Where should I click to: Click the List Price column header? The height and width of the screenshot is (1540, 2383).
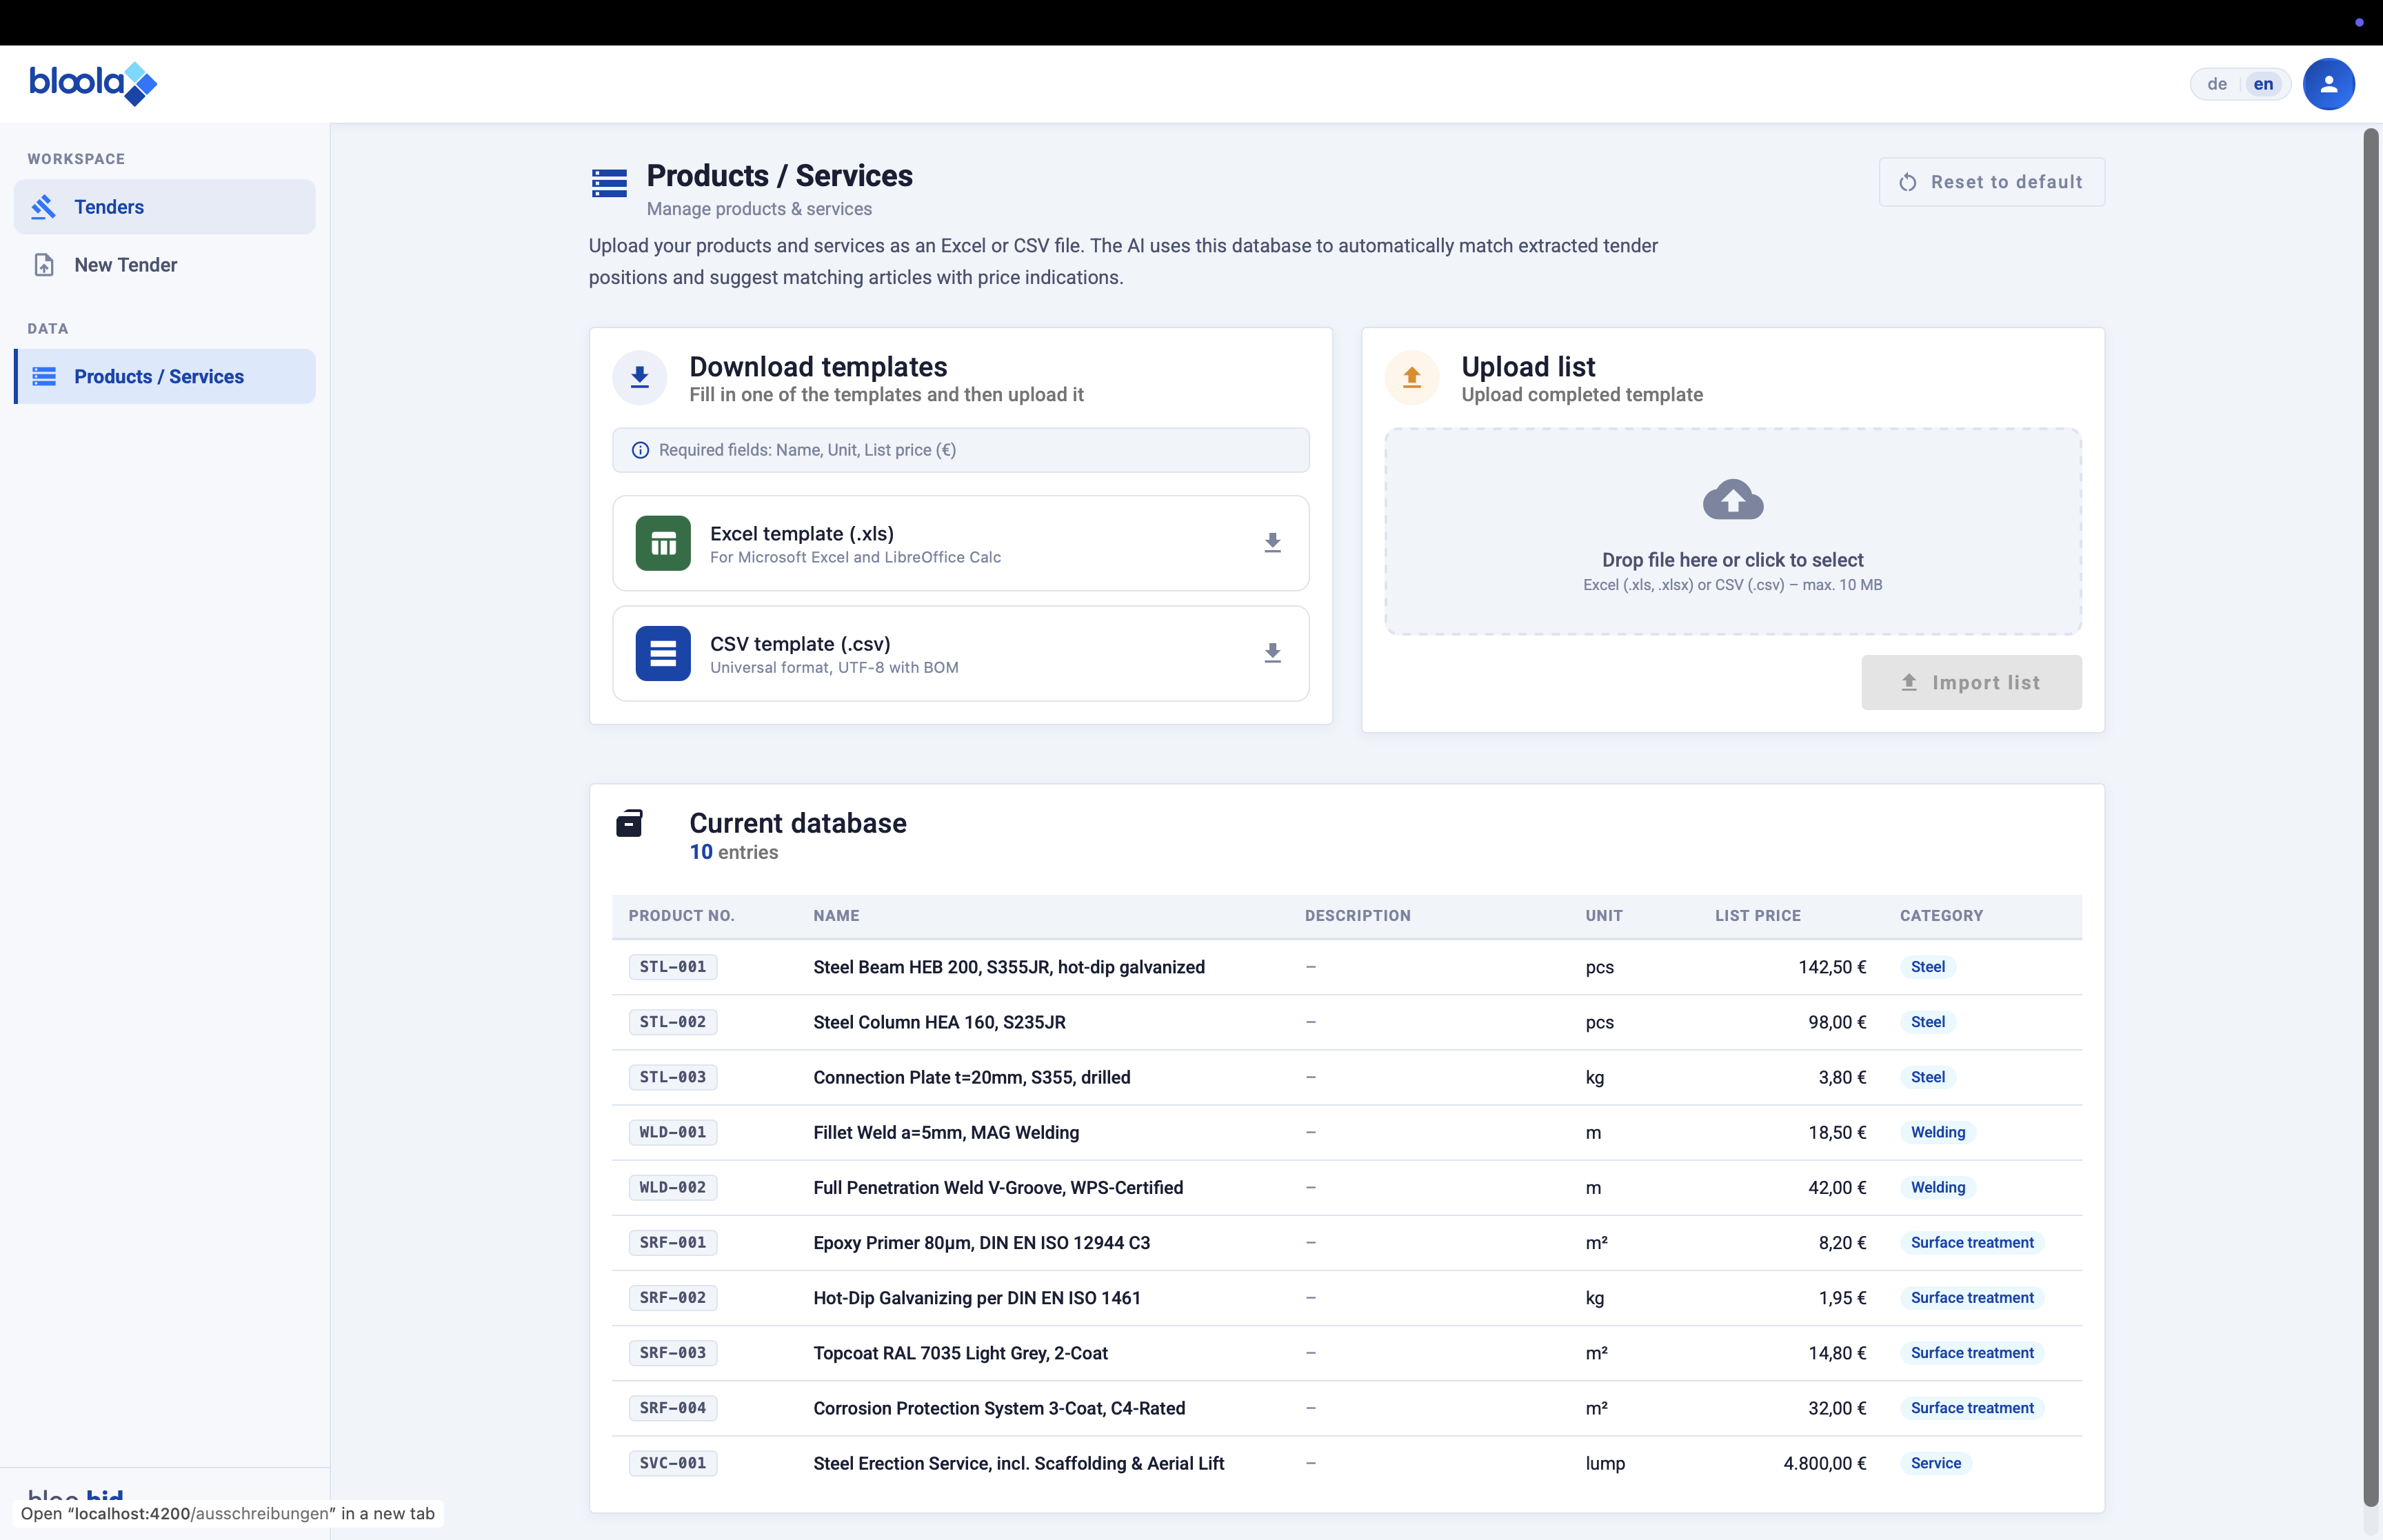[1757, 916]
